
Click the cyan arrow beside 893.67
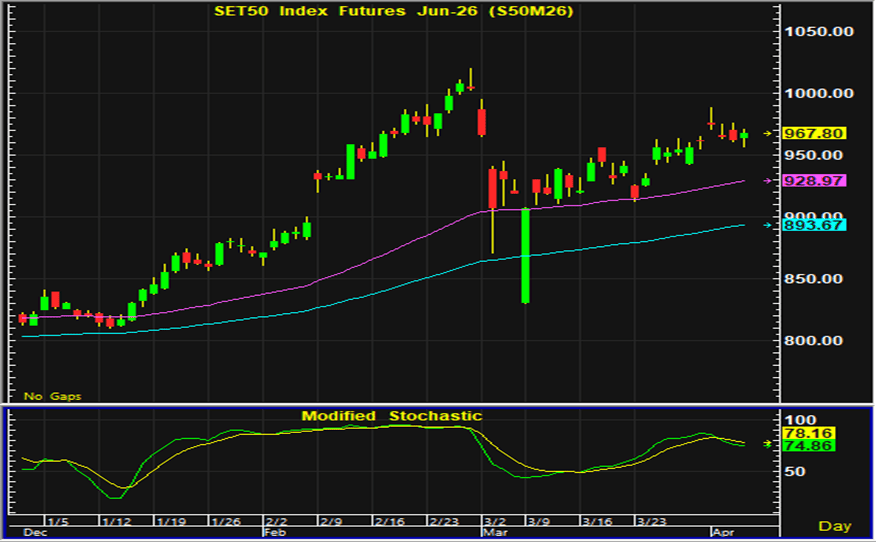[768, 225]
